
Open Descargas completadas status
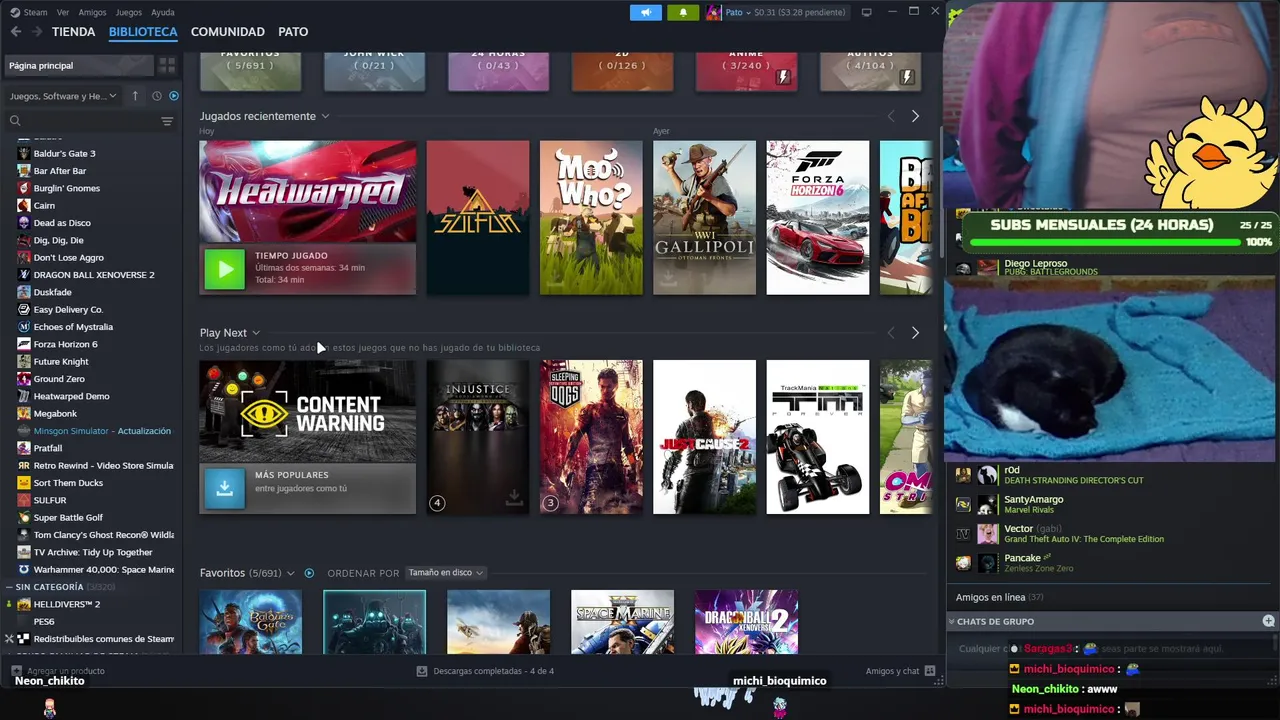click(x=485, y=671)
